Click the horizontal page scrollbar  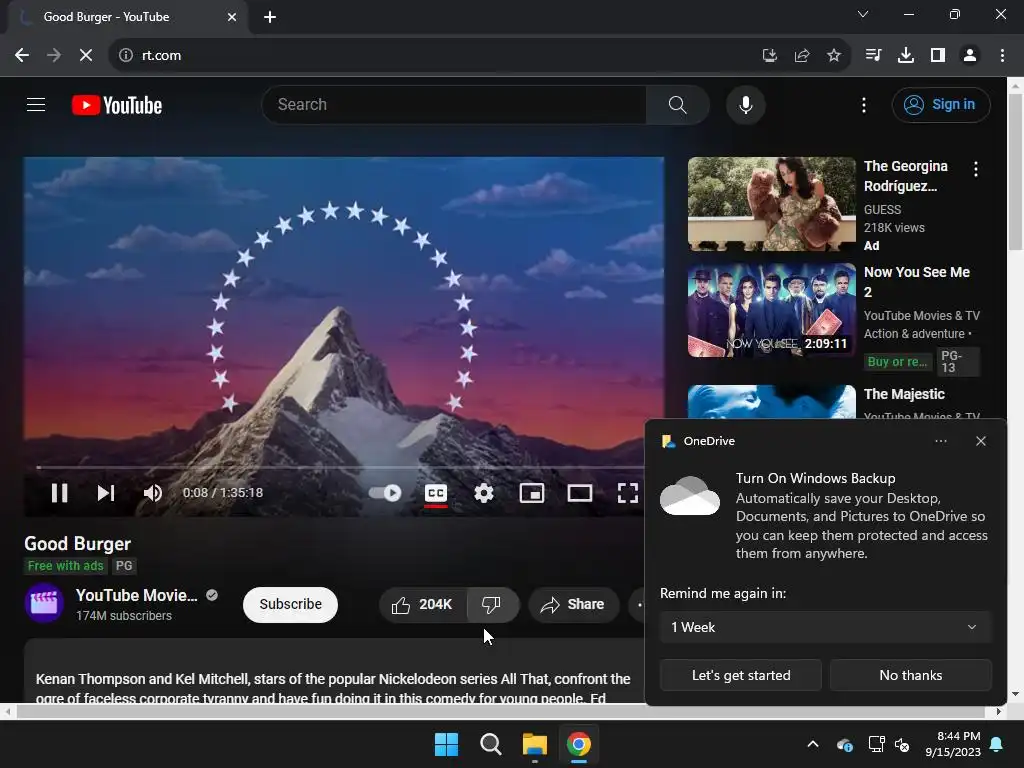click(x=502, y=712)
